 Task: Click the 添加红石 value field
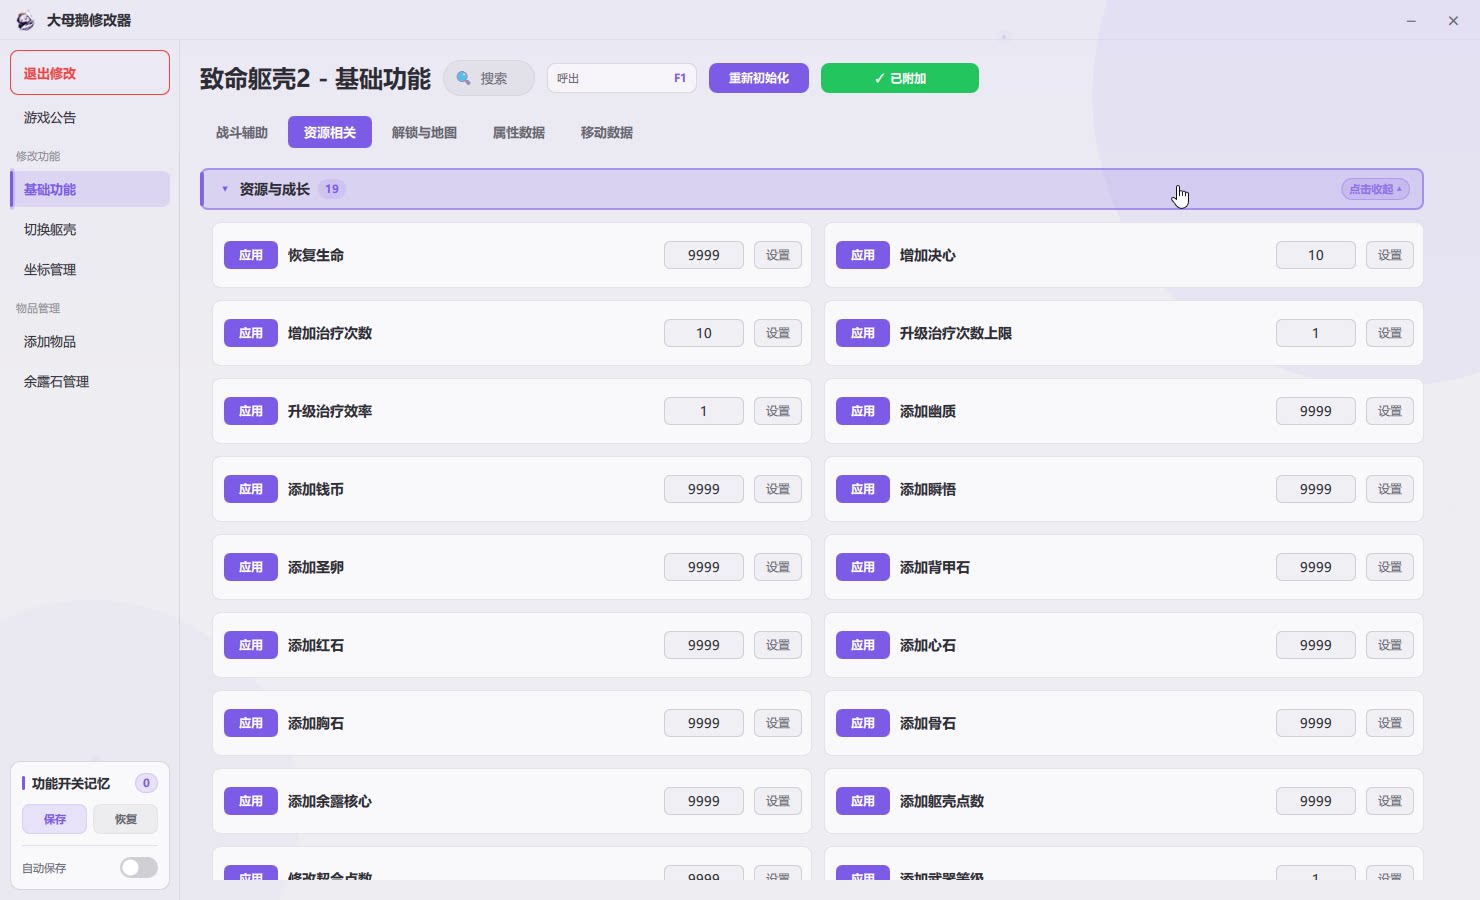pos(704,645)
